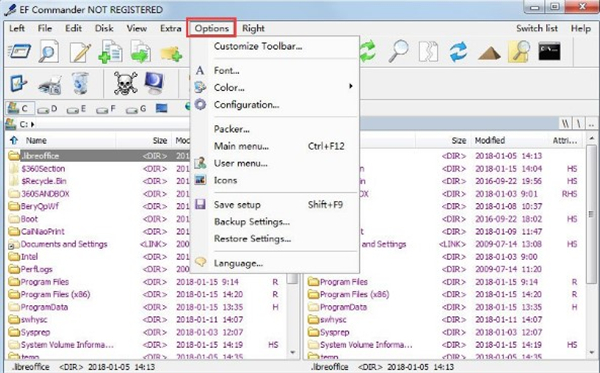Viewport: 600px width, 373px height.
Task: Click the Name column header
Action: click(36, 140)
